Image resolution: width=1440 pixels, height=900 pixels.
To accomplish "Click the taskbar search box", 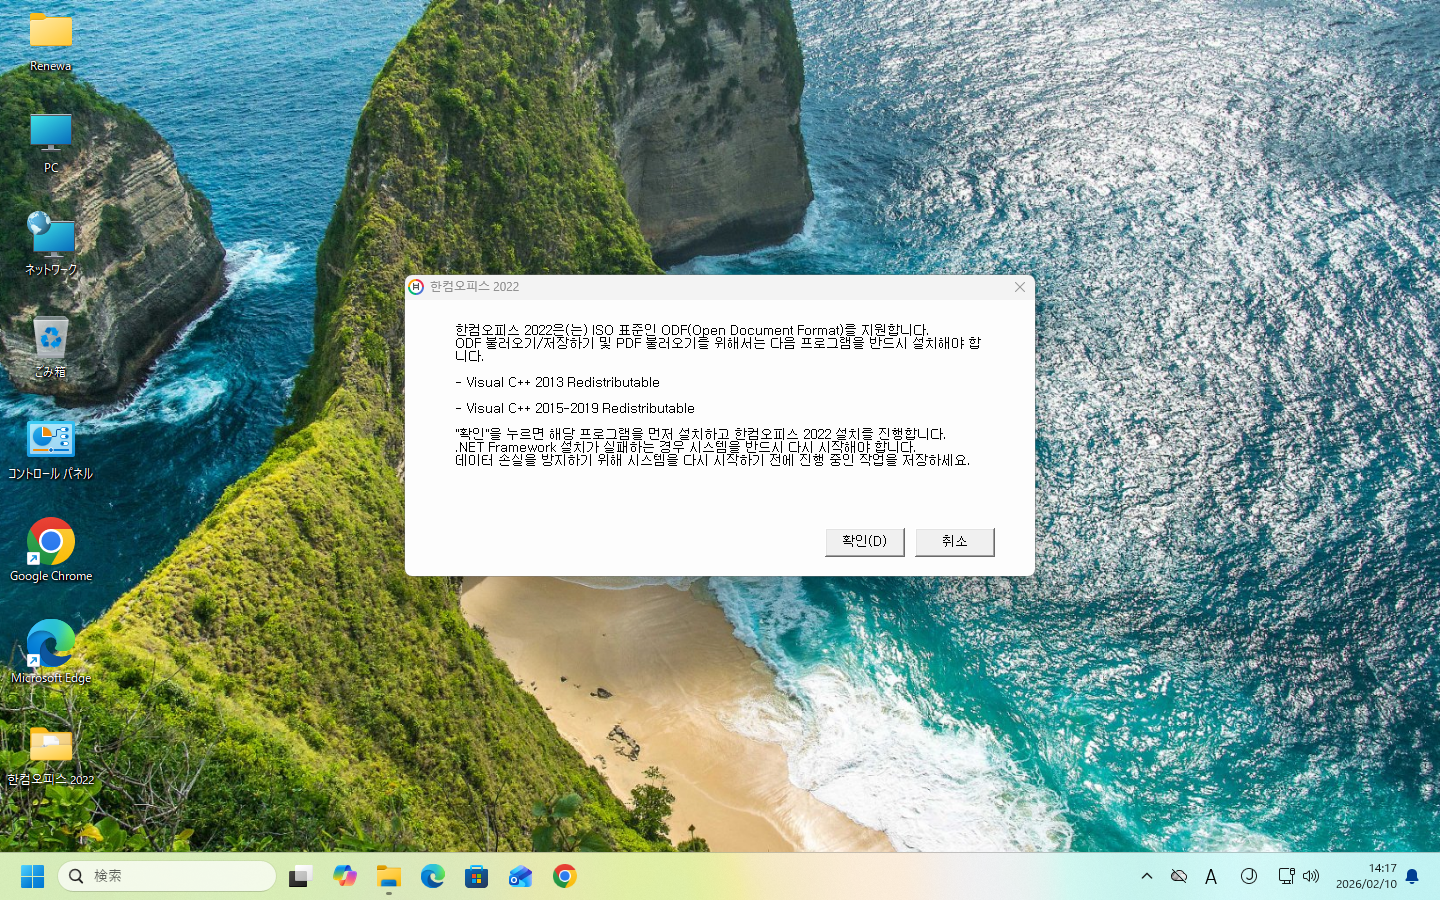I will click(x=167, y=876).
